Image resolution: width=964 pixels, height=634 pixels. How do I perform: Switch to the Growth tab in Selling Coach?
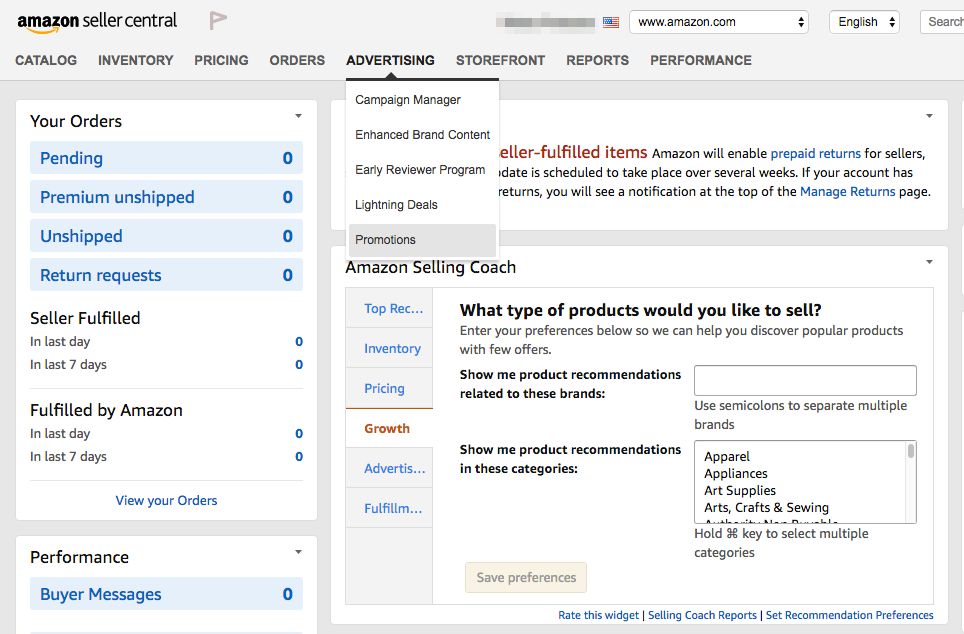click(388, 428)
